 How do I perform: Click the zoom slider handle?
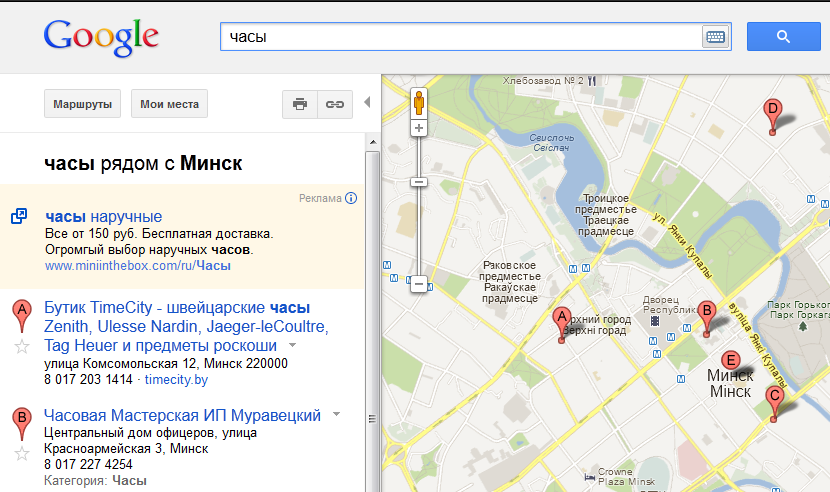[x=419, y=182]
